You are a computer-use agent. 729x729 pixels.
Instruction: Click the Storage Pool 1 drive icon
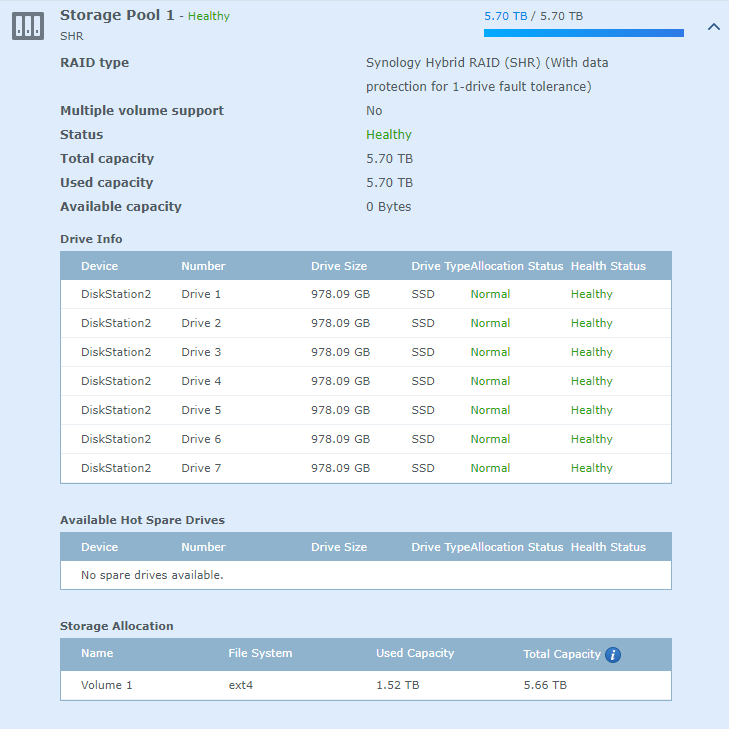pos(28,26)
